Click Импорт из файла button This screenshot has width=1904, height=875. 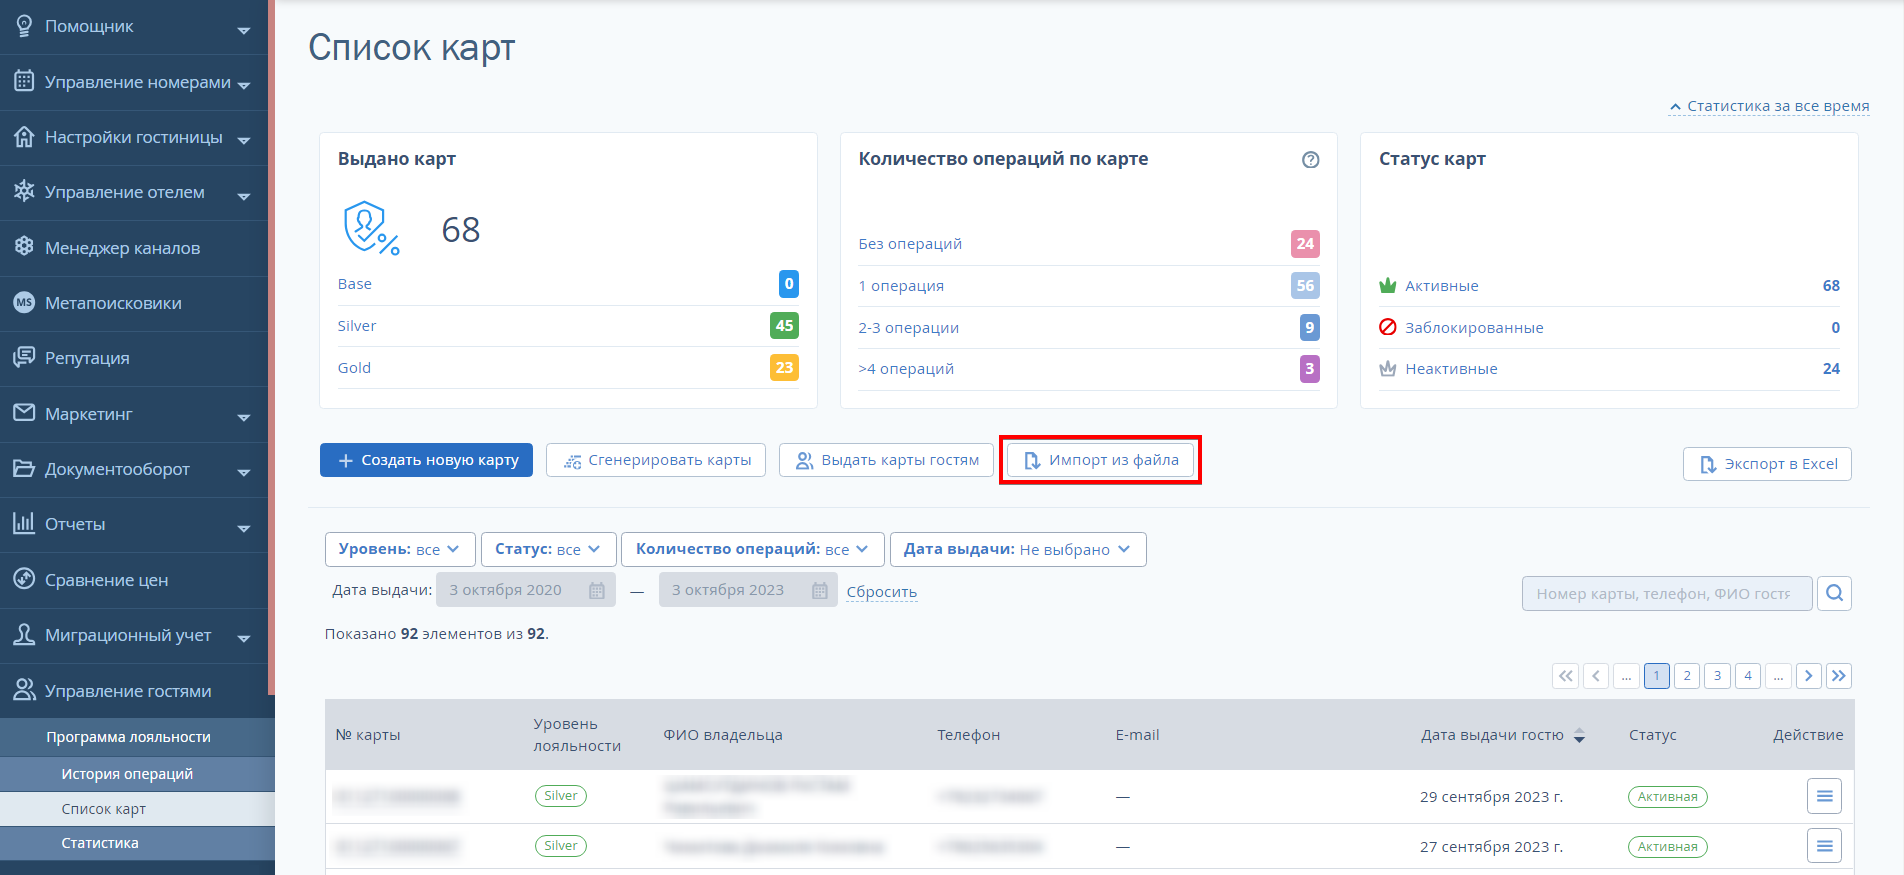(x=1100, y=460)
